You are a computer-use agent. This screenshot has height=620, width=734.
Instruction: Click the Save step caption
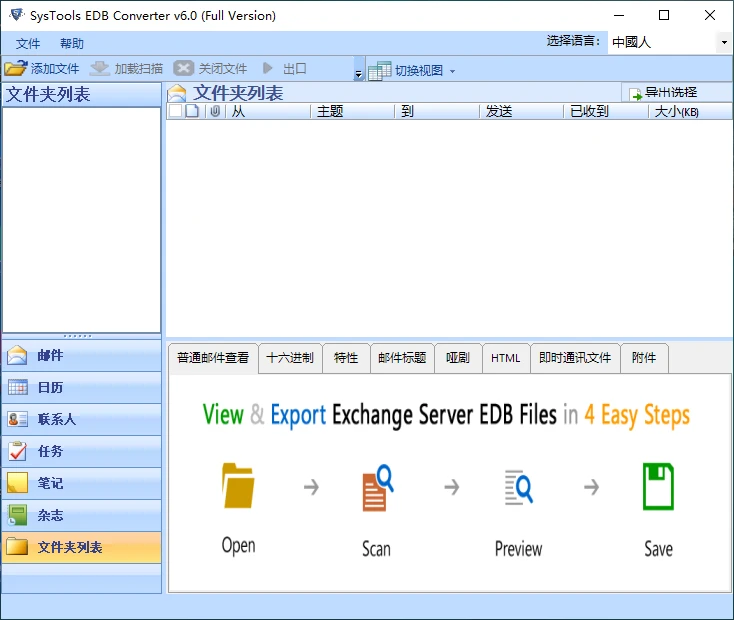click(x=659, y=549)
